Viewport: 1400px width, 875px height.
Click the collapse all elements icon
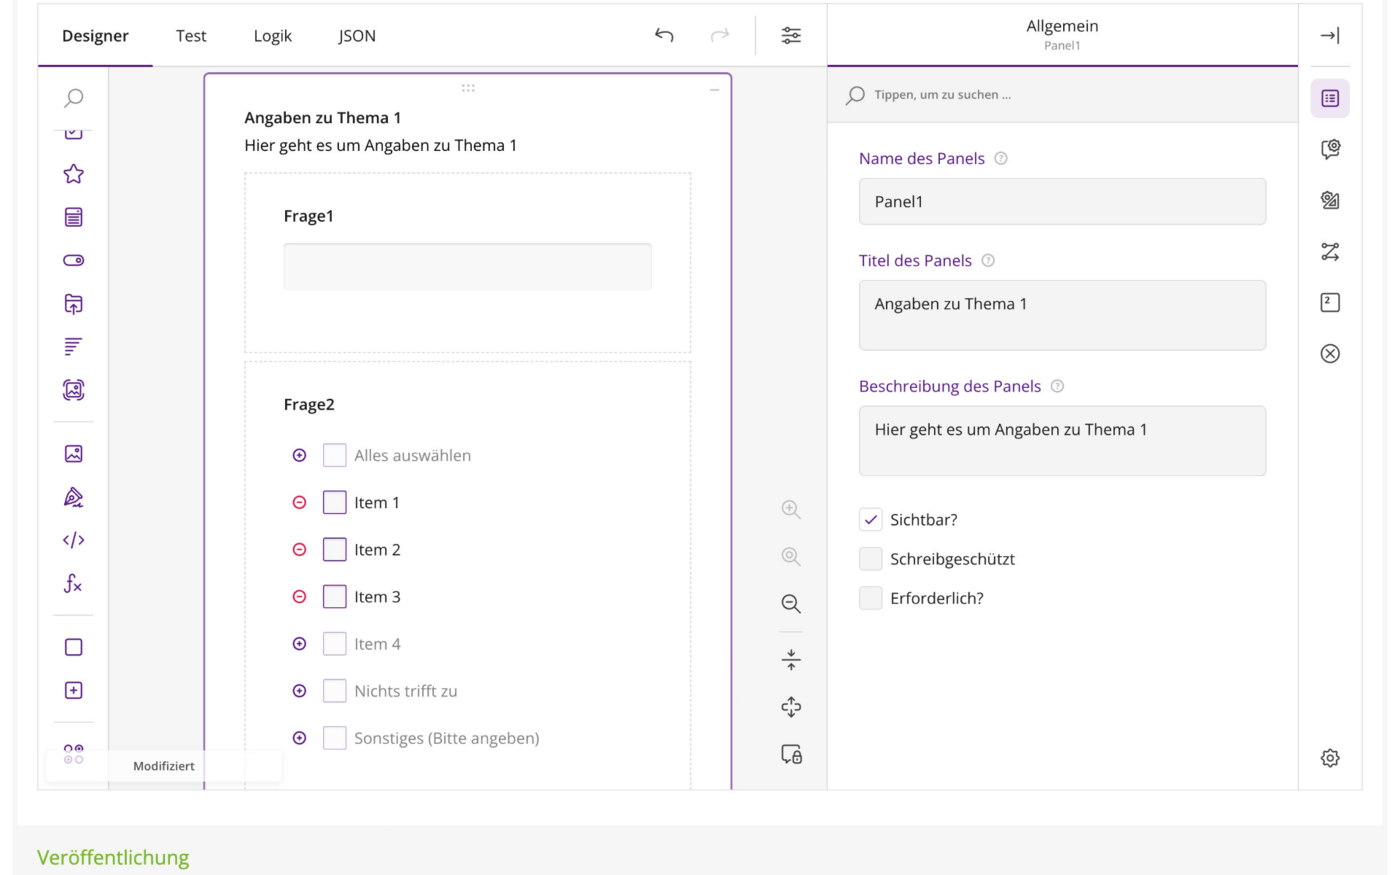tap(791, 660)
